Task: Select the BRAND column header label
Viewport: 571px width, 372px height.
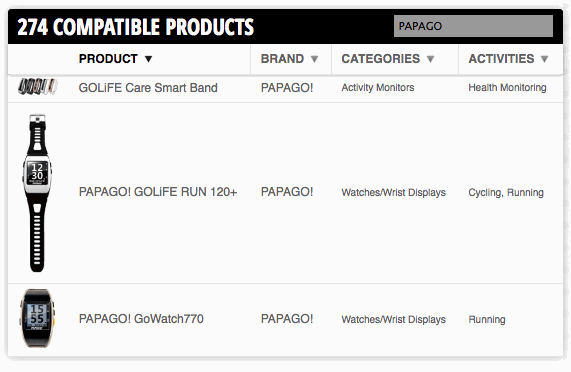Action: point(282,59)
